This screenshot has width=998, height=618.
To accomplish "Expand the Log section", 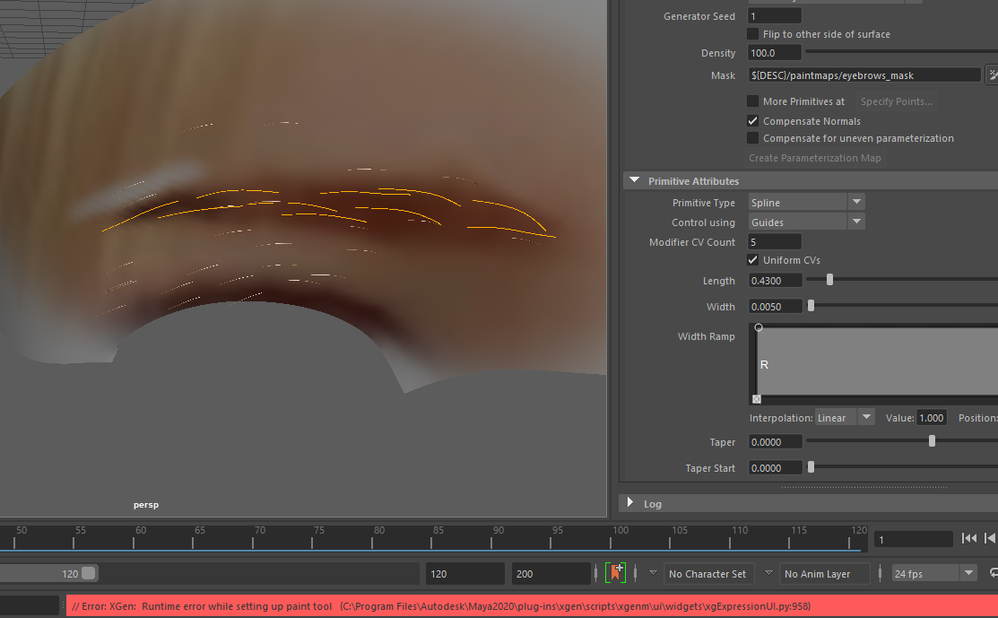I will tap(630, 503).
